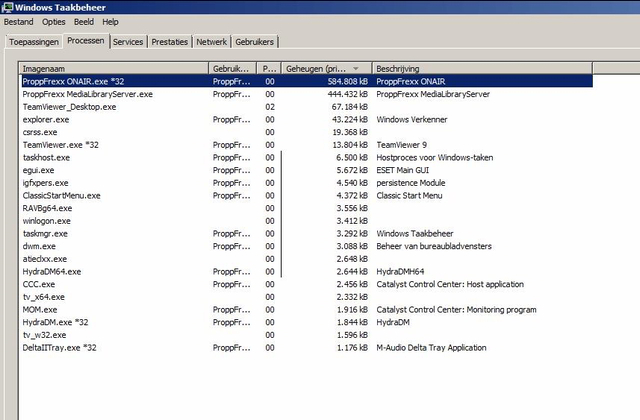Open the Bestand menu

click(18, 22)
